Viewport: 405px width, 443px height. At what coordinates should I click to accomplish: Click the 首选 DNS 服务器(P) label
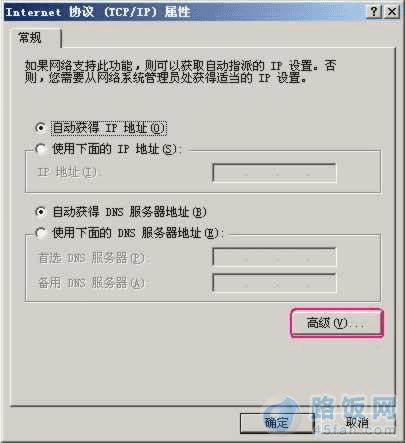(x=91, y=258)
